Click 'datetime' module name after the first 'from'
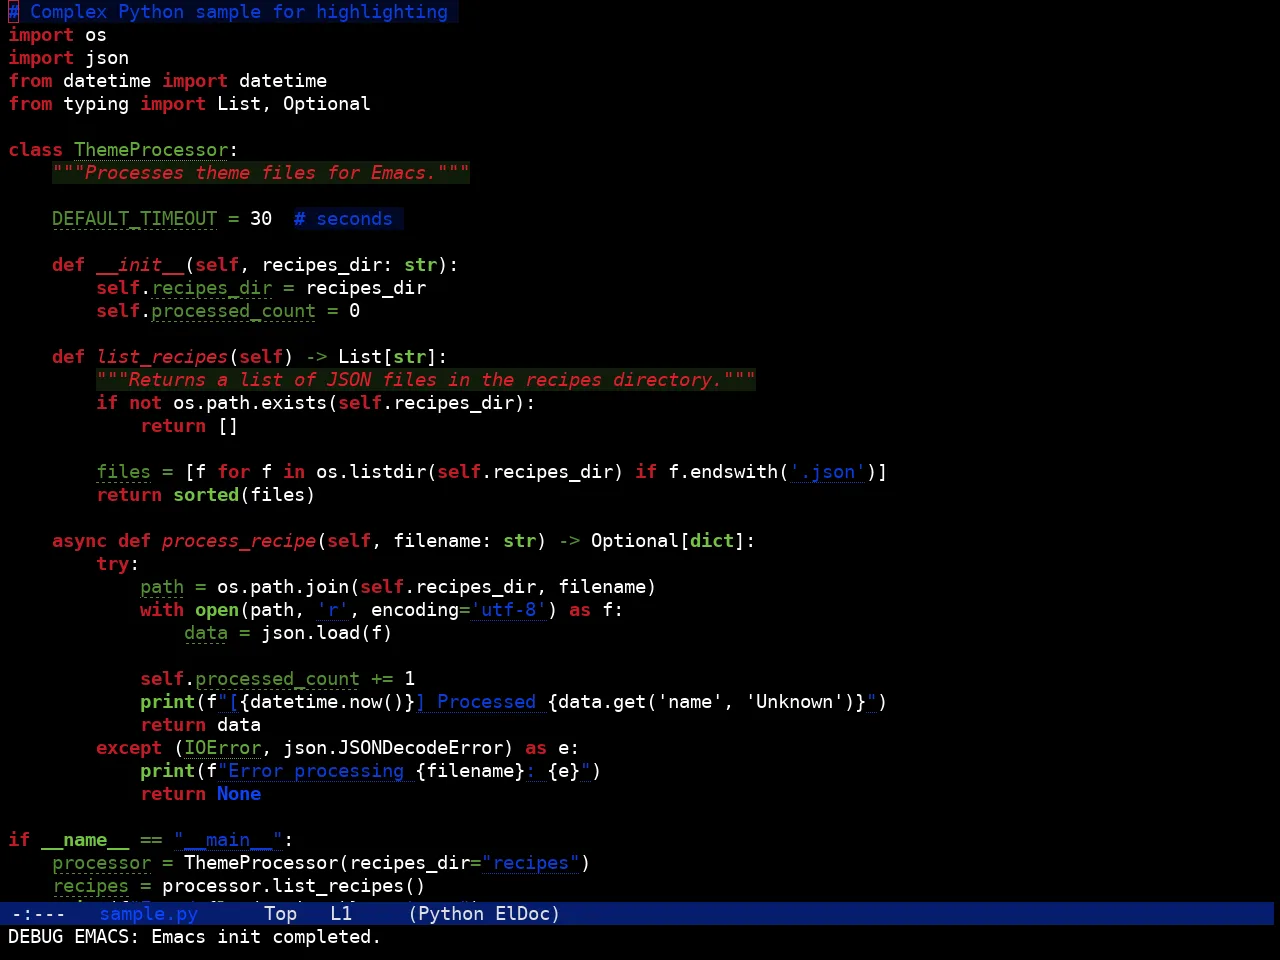Viewport: 1280px width, 960px height. [x=107, y=81]
